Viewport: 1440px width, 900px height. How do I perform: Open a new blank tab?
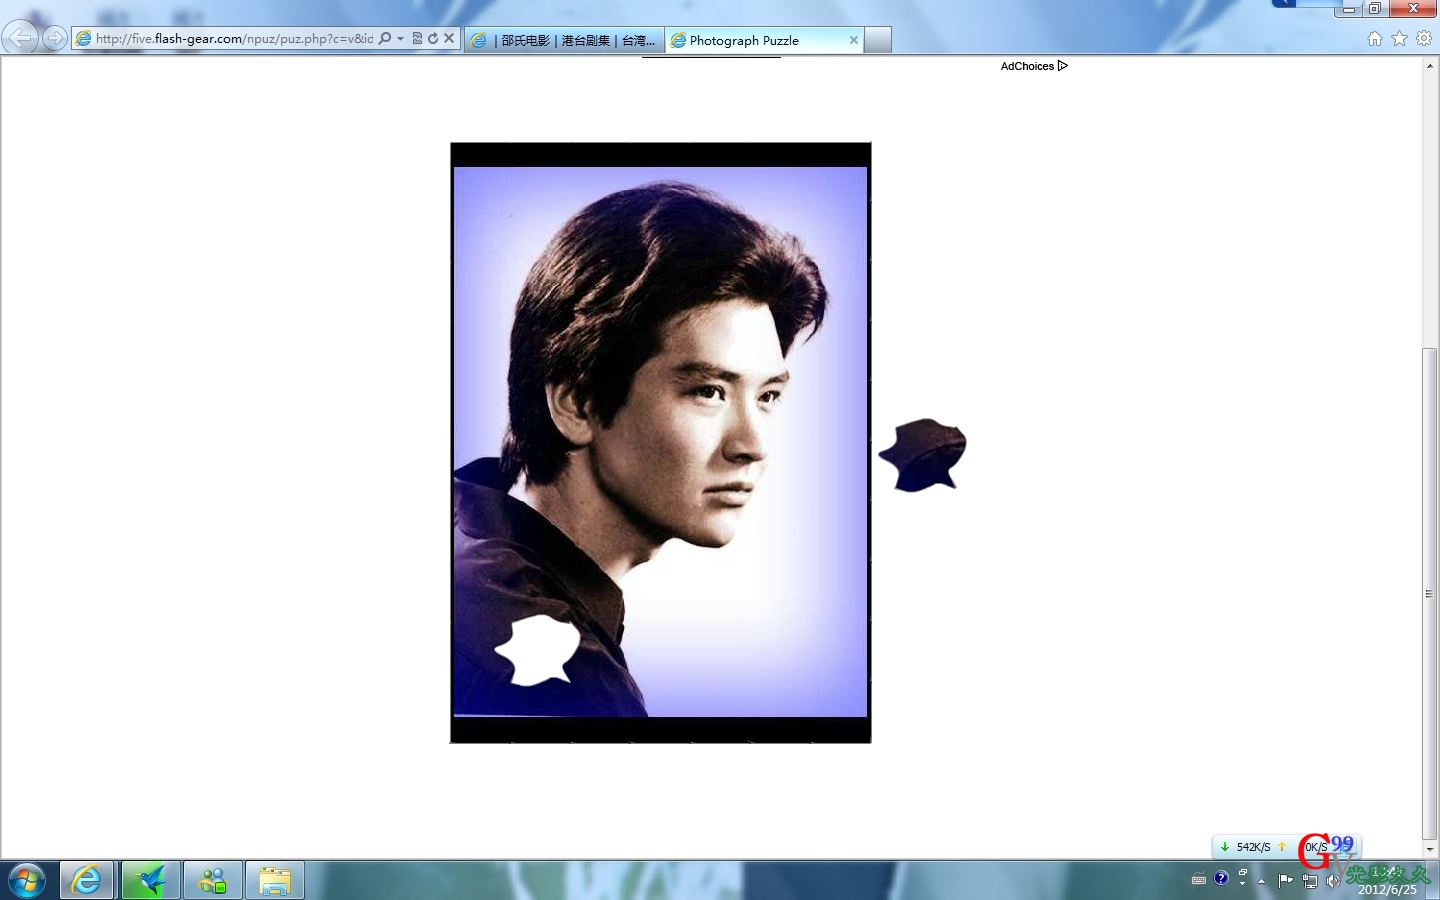coord(877,40)
